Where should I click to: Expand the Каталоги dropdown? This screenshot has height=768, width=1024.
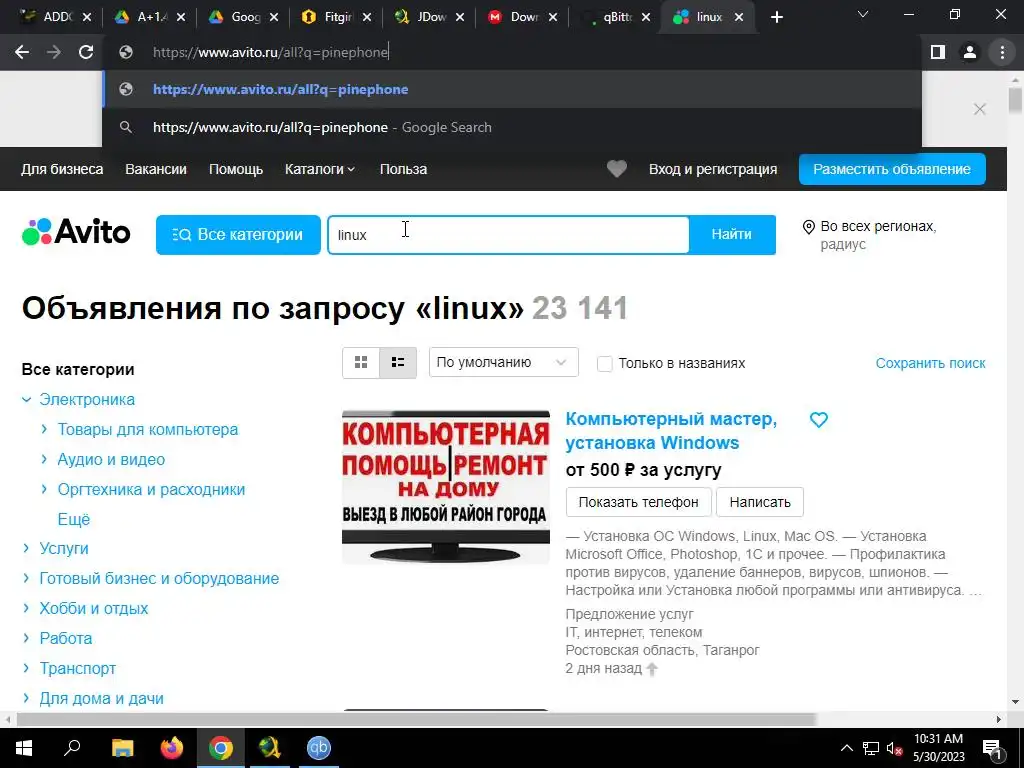click(320, 169)
